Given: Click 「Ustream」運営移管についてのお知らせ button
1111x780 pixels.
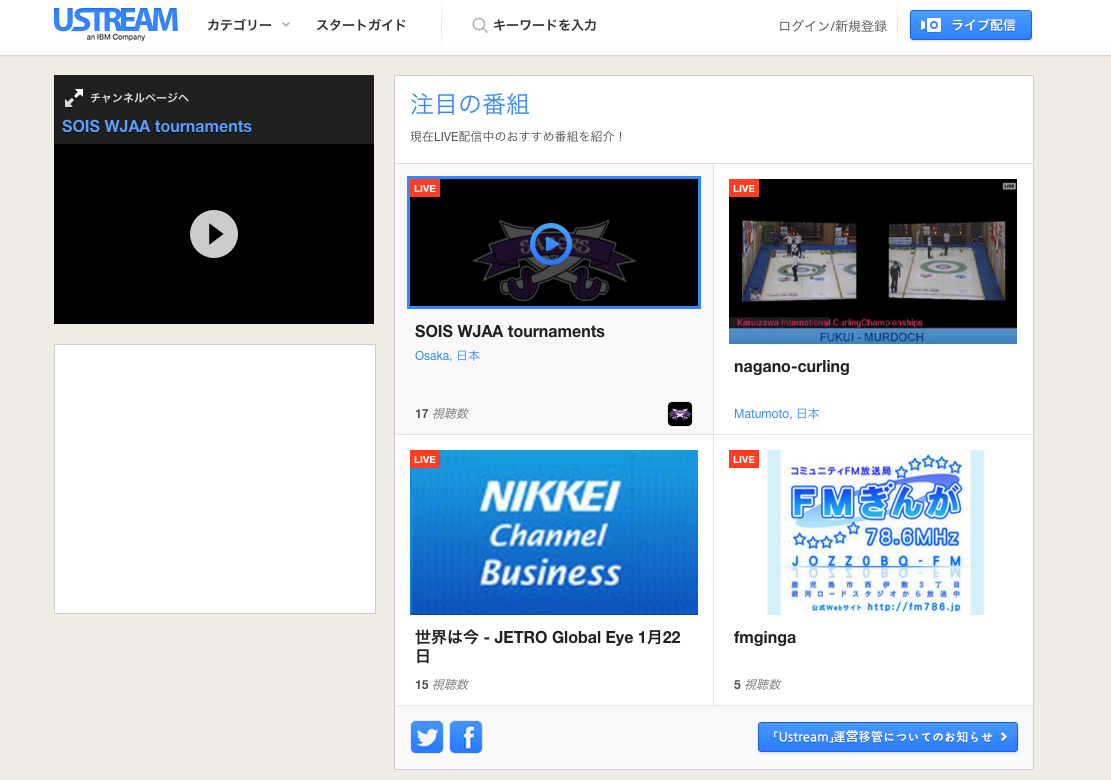Looking at the screenshot, I should pos(888,737).
